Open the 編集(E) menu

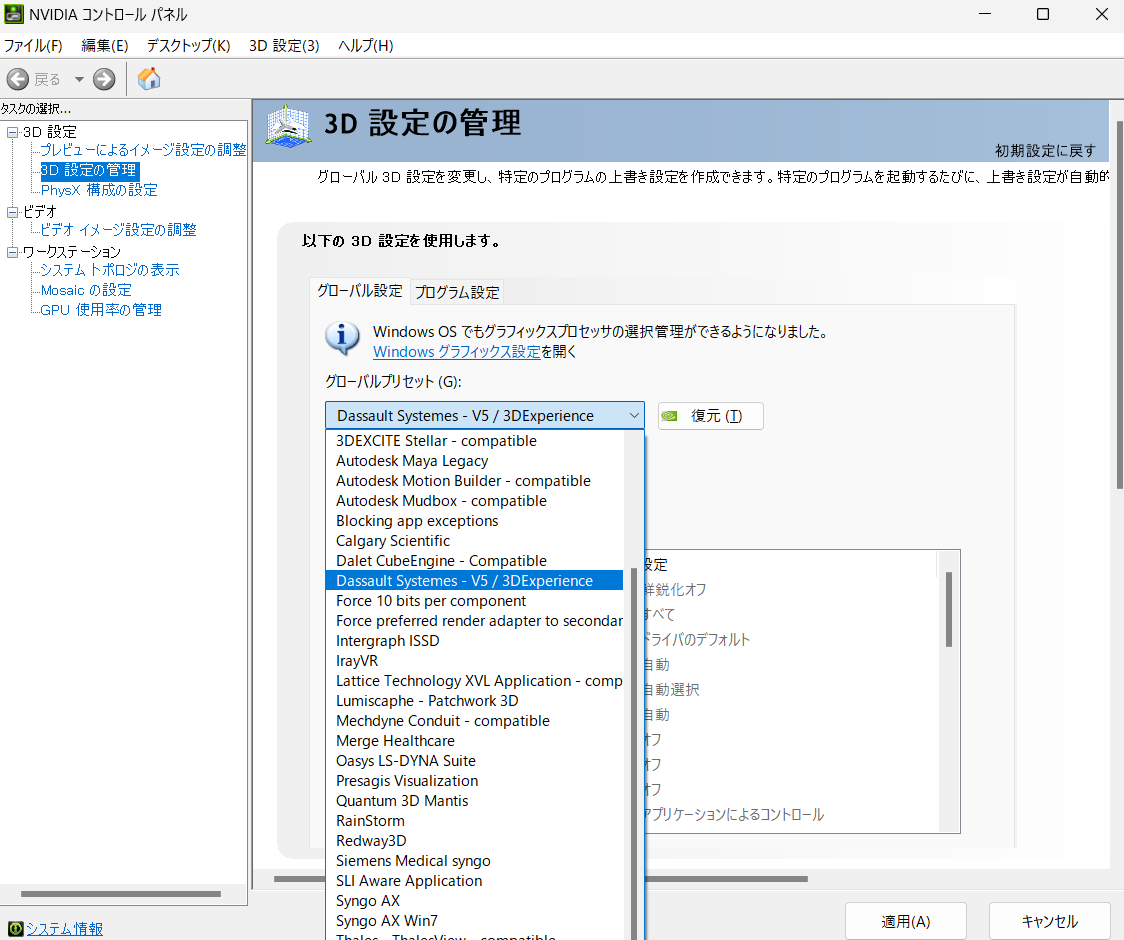tap(105, 46)
